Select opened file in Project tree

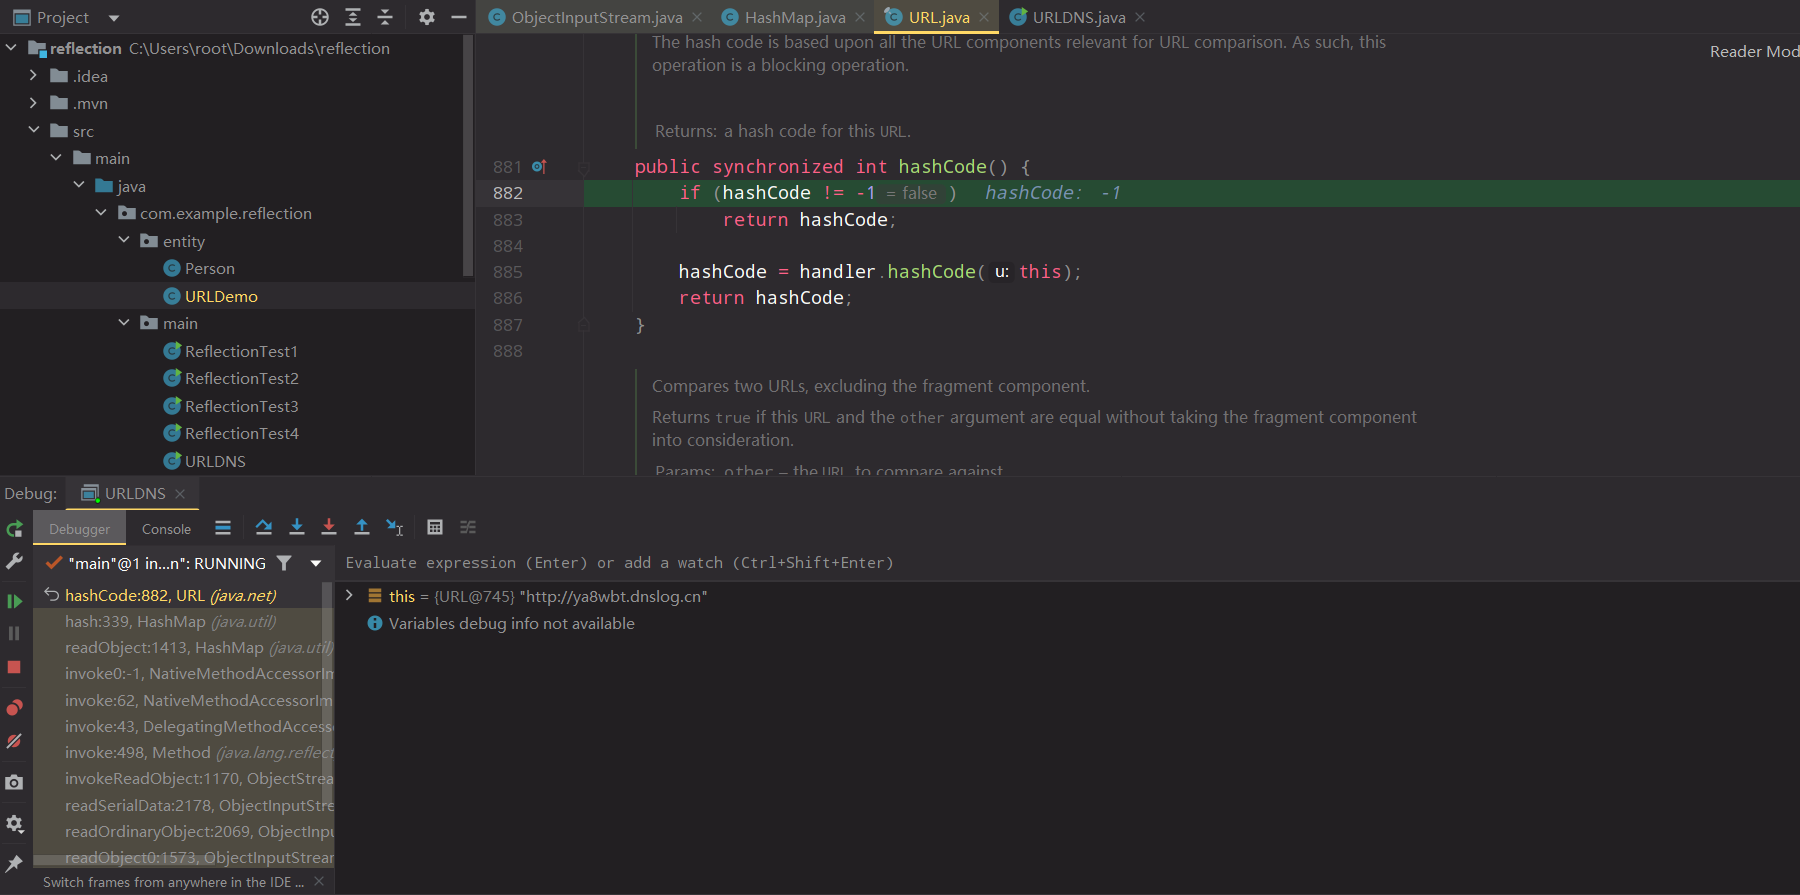click(320, 17)
